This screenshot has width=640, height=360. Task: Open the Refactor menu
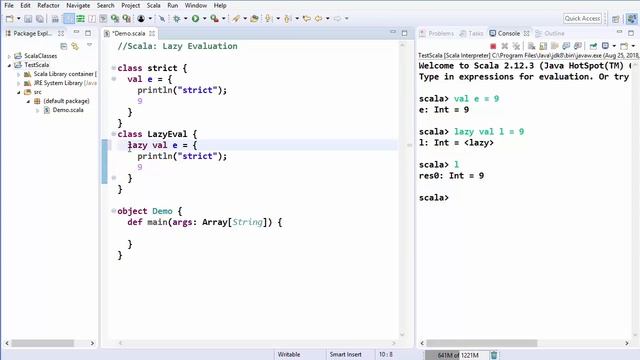click(x=48, y=6)
